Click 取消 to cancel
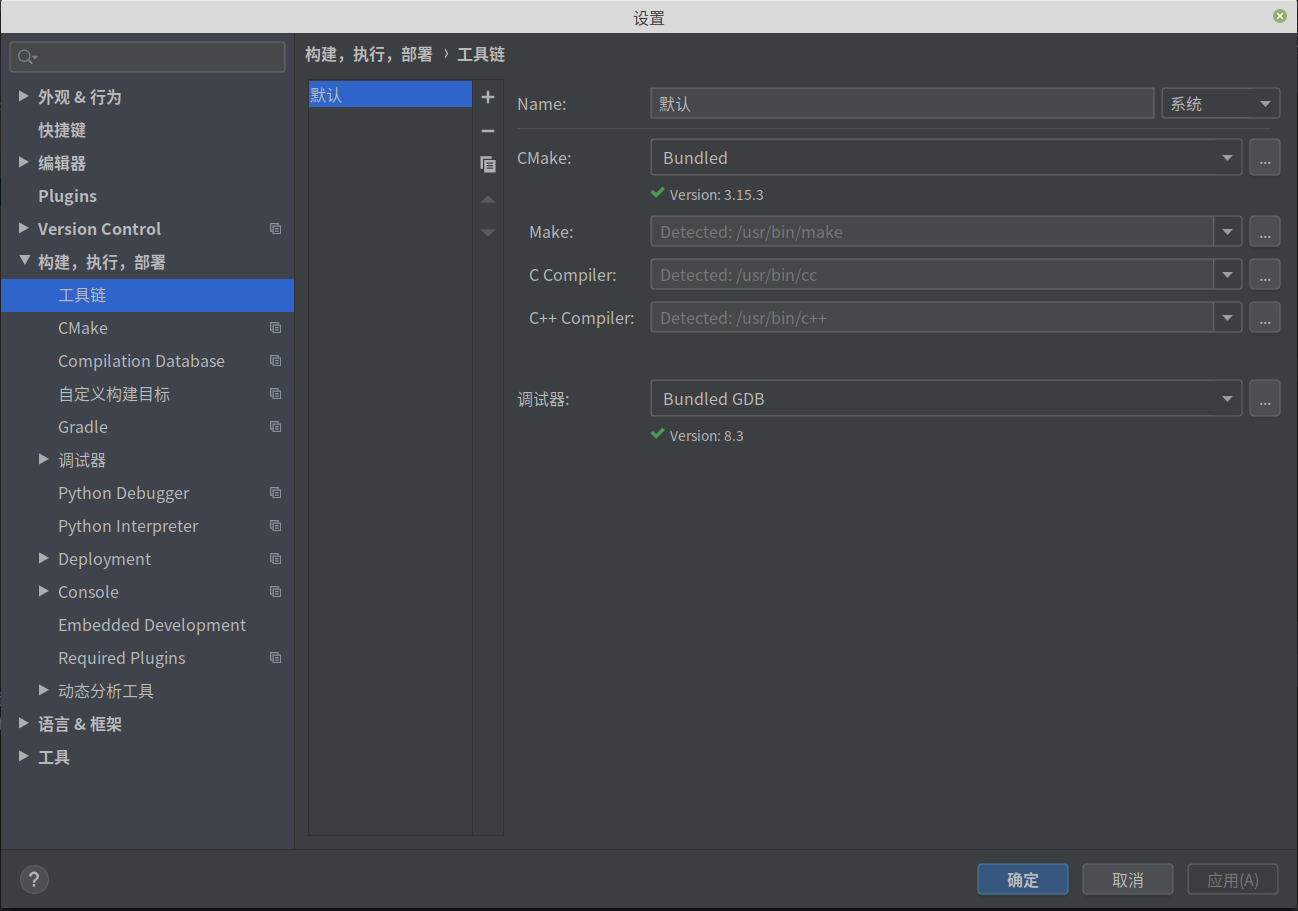The width and height of the screenshot is (1298, 911). [1127, 880]
